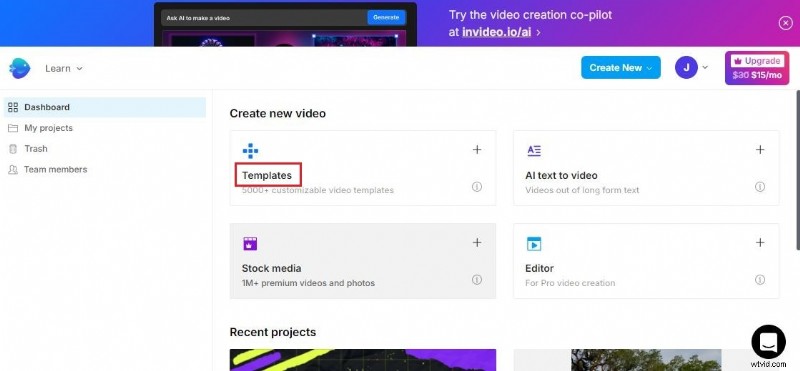800x371 pixels.
Task: Click the 'Create new video' heading
Action: pyautogui.click(x=278, y=113)
